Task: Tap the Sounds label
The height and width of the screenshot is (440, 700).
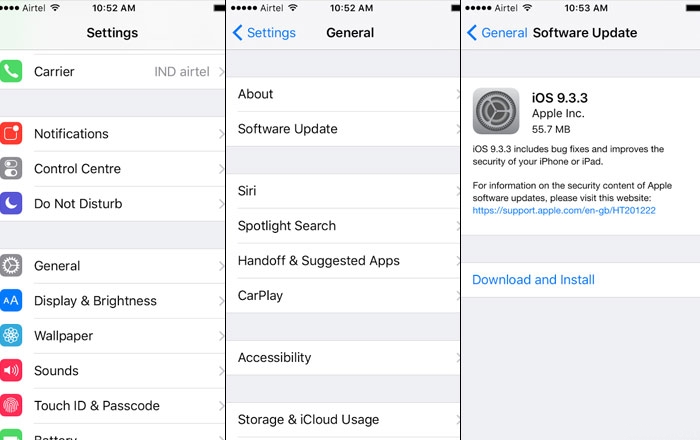Action: (x=56, y=370)
